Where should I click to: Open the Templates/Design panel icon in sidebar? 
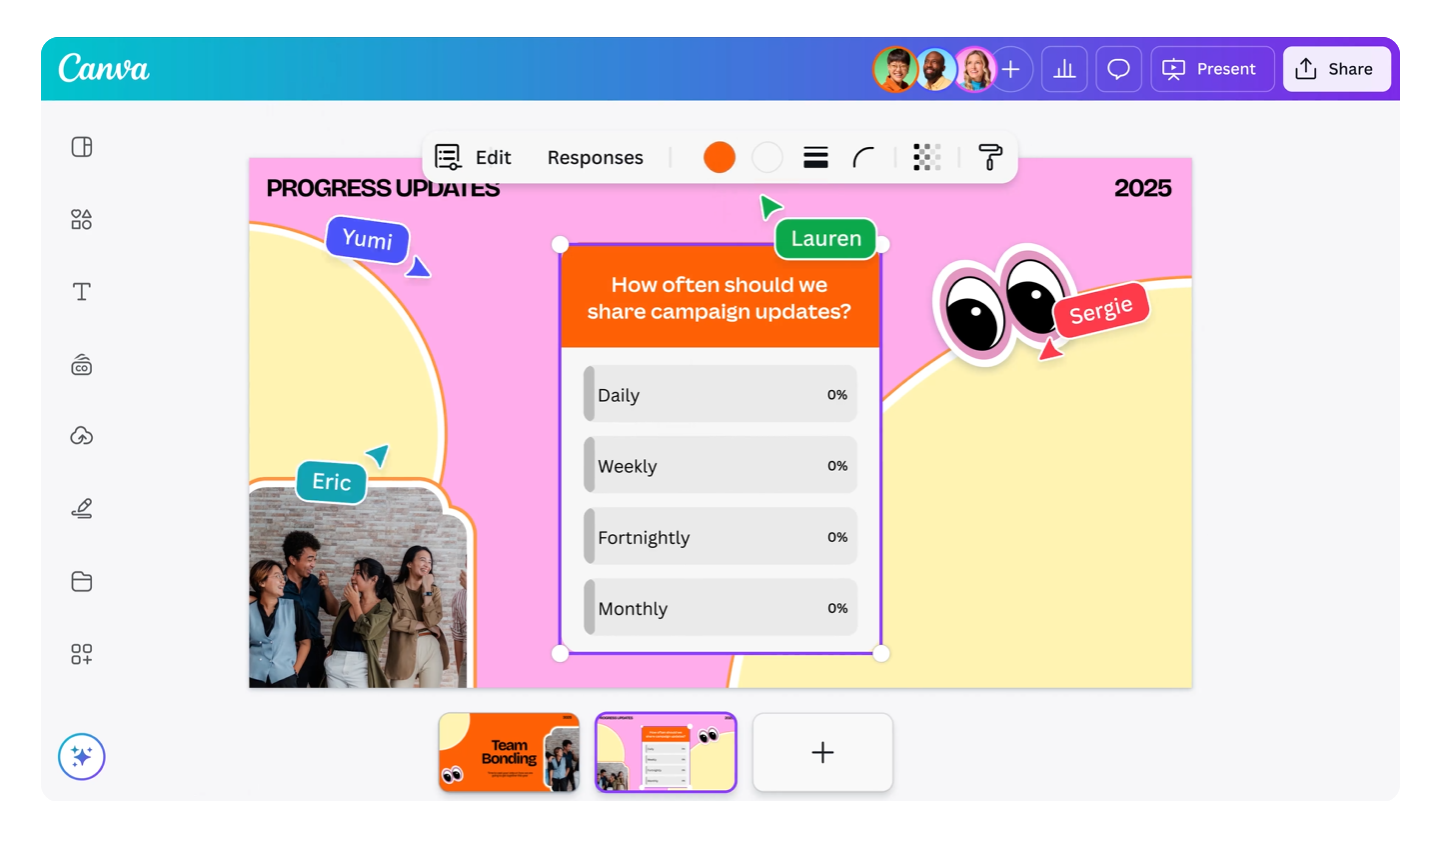pos(82,147)
